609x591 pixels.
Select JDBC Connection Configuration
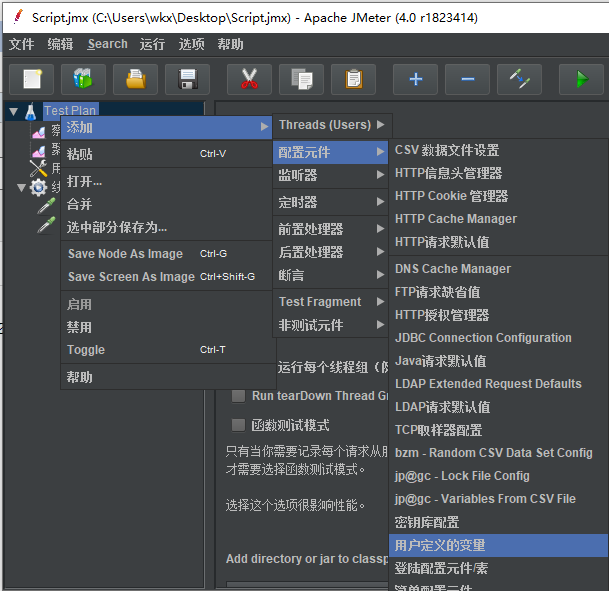point(498,338)
